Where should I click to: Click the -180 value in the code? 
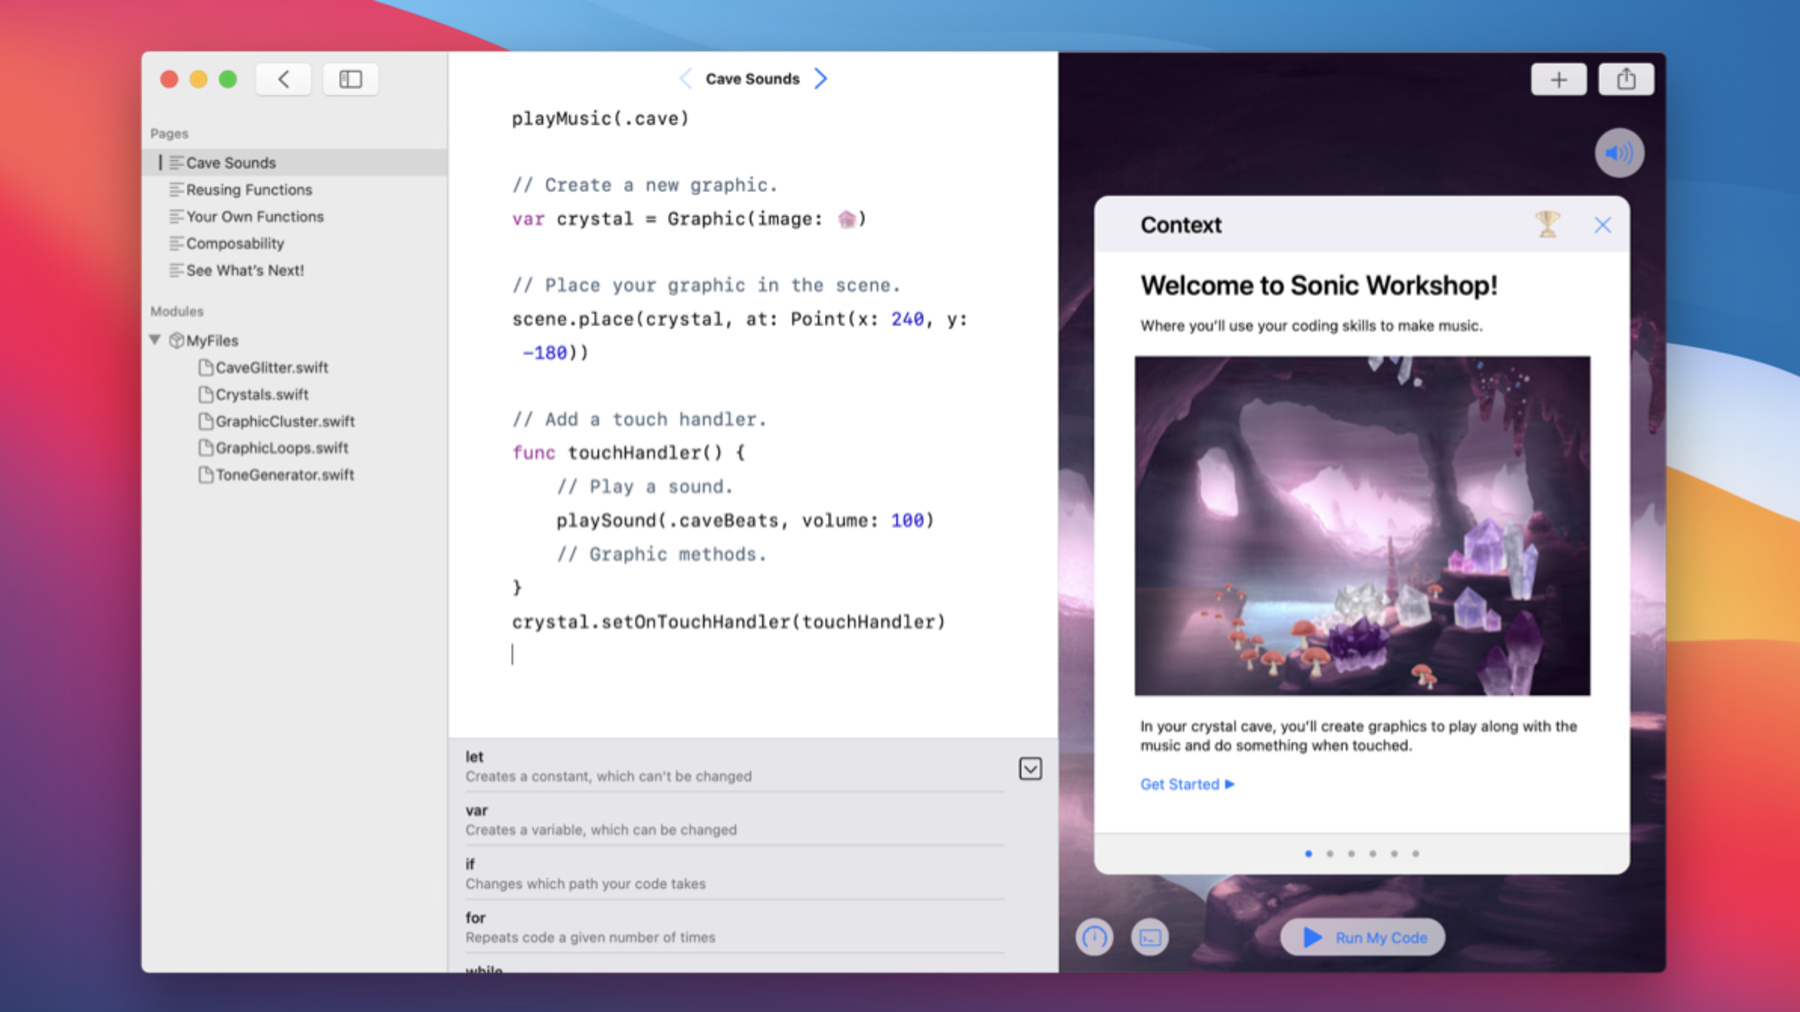pyautogui.click(x=545, y=353)
